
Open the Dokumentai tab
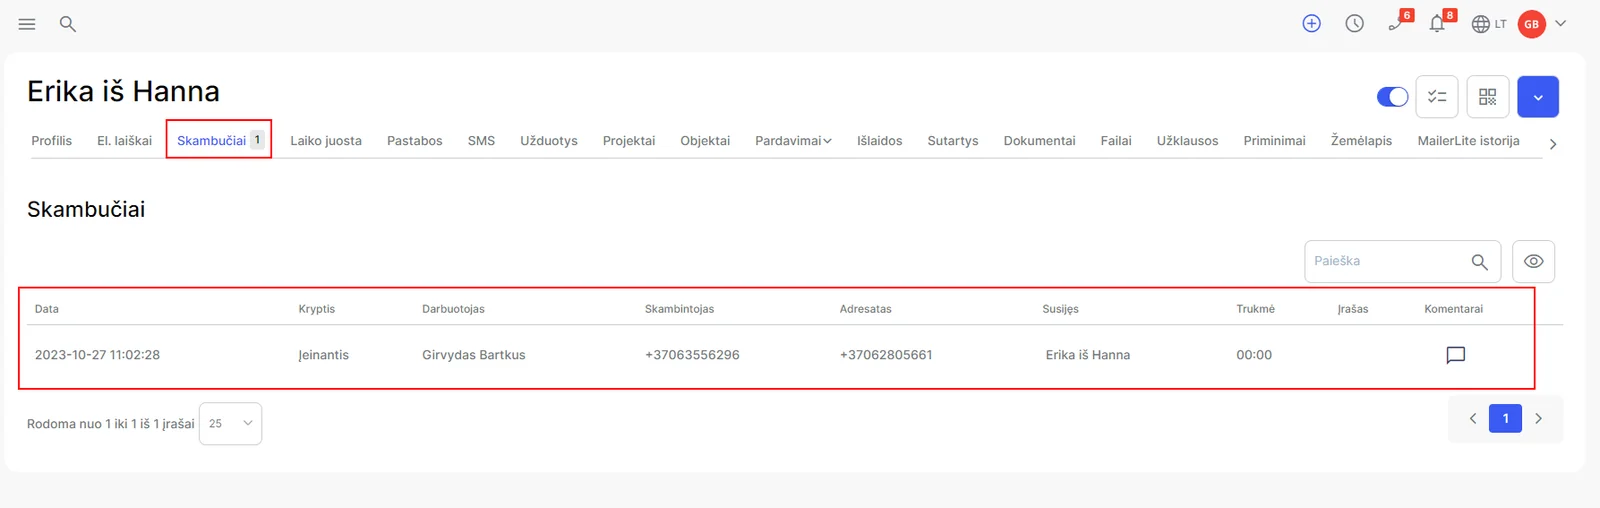[x=1040, y=141]
